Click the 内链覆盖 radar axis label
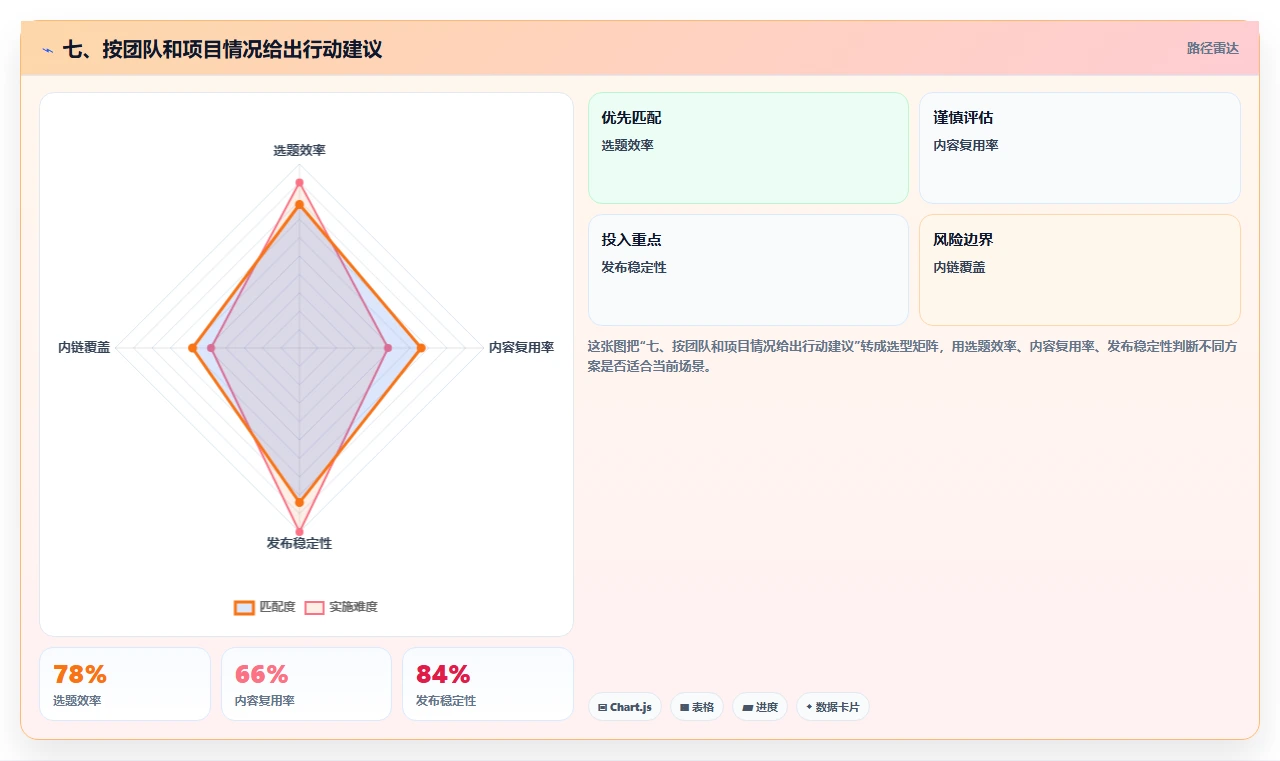Screen dimensions: 1280x761 (84, 348)
